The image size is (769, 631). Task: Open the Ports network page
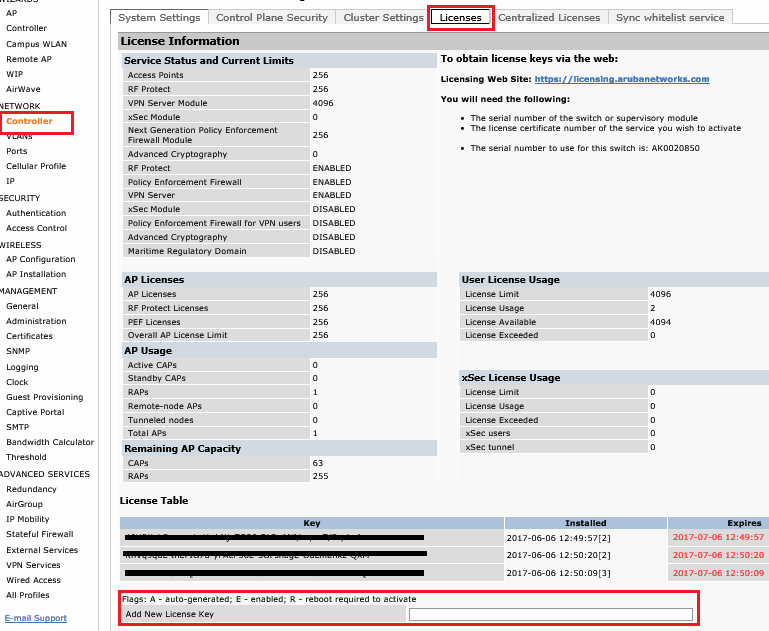point(17,151)
